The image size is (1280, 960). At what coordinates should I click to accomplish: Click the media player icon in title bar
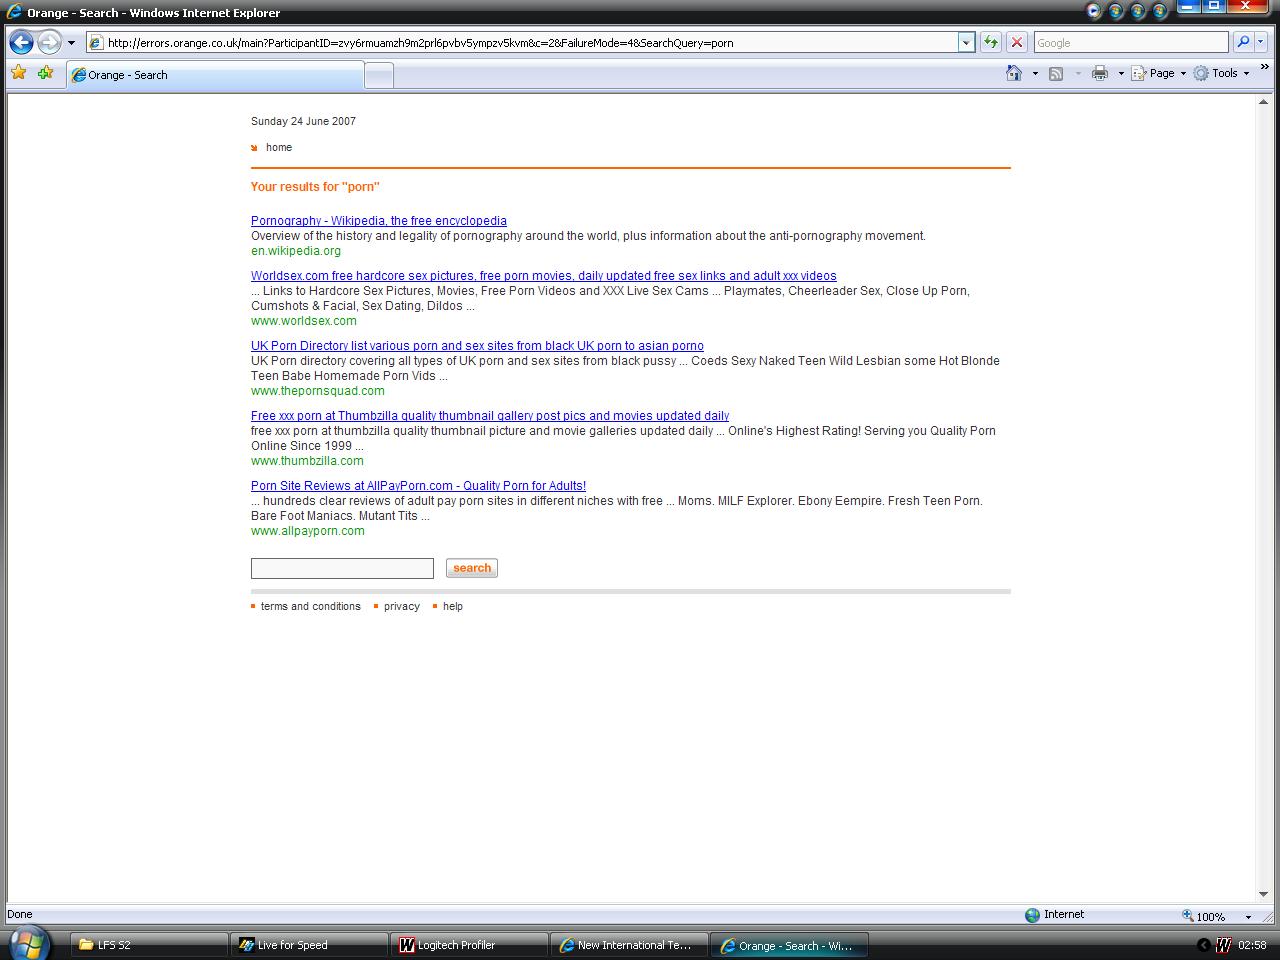(1093, 11)
